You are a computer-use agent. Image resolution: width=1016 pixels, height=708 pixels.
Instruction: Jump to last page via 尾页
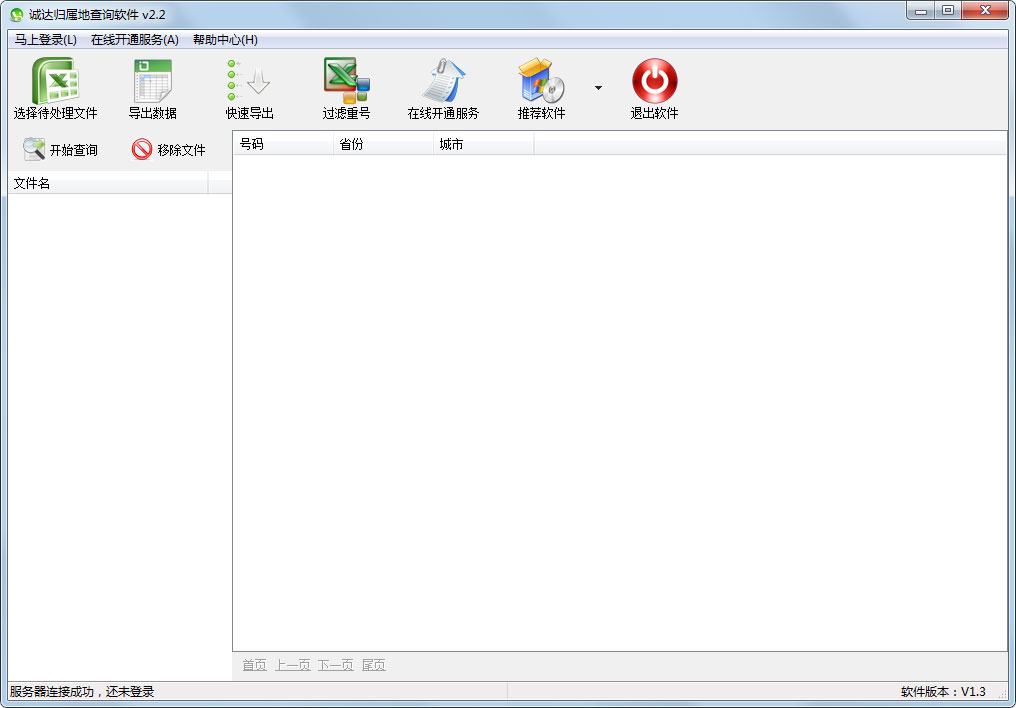click(373, 665)
